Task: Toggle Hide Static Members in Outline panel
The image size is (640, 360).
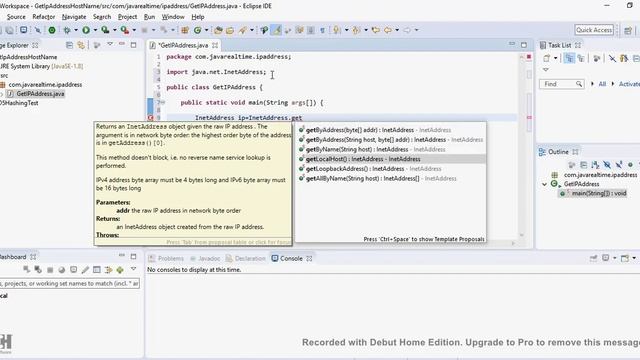Action: click(x=619, y=165)
